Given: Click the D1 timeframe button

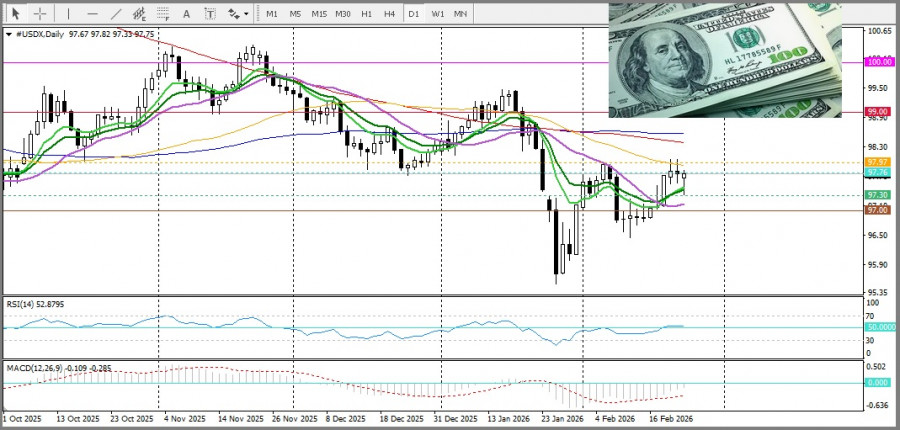Looking at the screenshot, I should pyautogui.click(x=414, y=14).
